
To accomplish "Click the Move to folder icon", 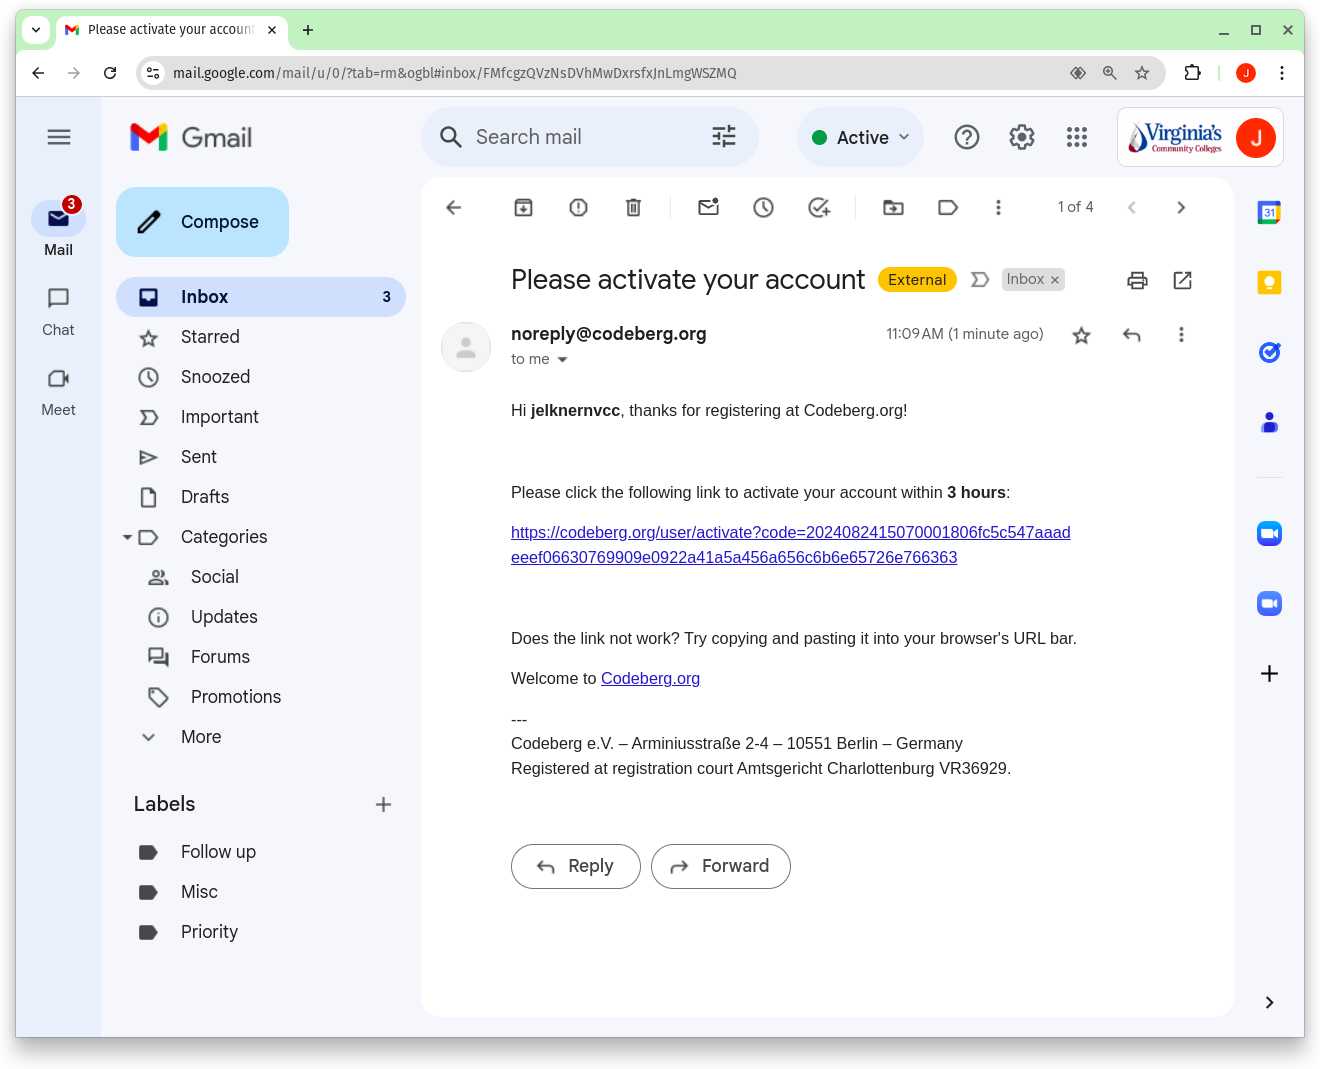I will (x=893, y=207).
